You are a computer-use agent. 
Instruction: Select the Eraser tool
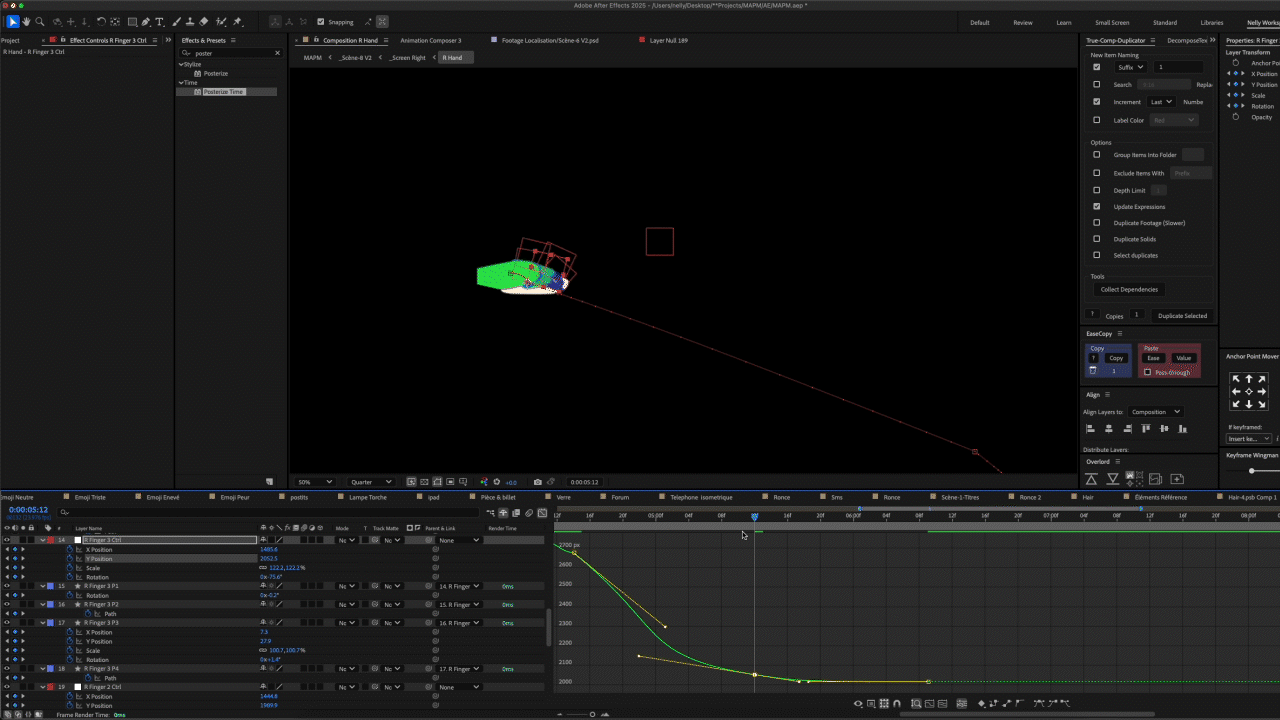(204, 21)
